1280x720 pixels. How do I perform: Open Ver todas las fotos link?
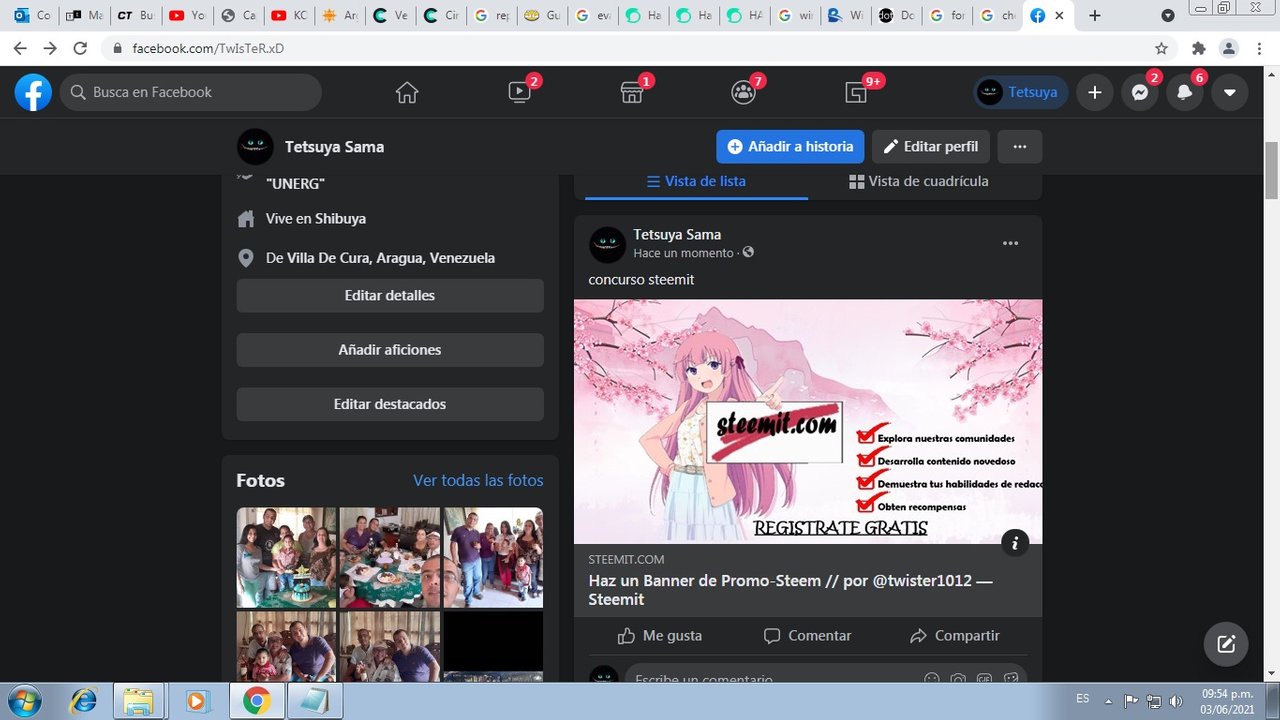[x=478, y=480]
